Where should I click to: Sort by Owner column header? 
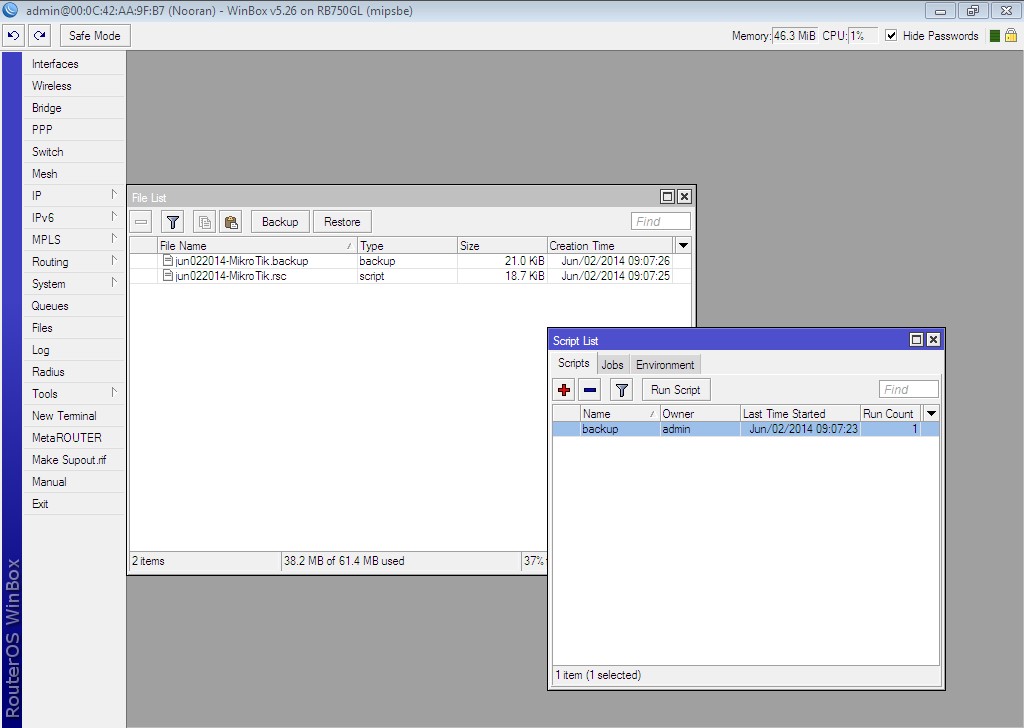[700, 413]
